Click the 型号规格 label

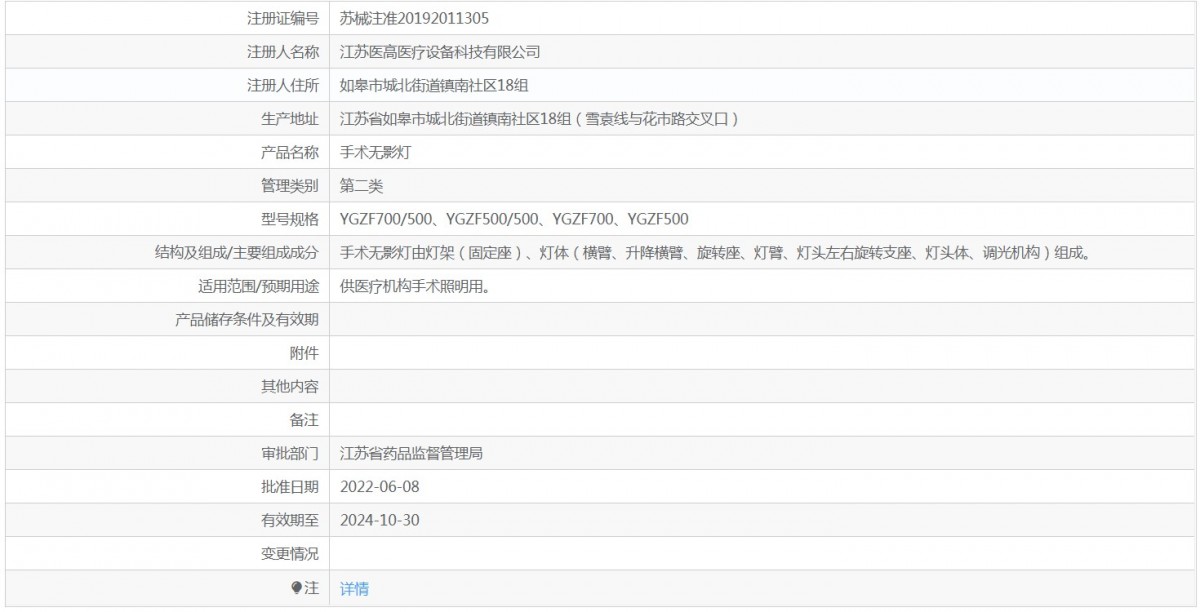pos(290,219)
